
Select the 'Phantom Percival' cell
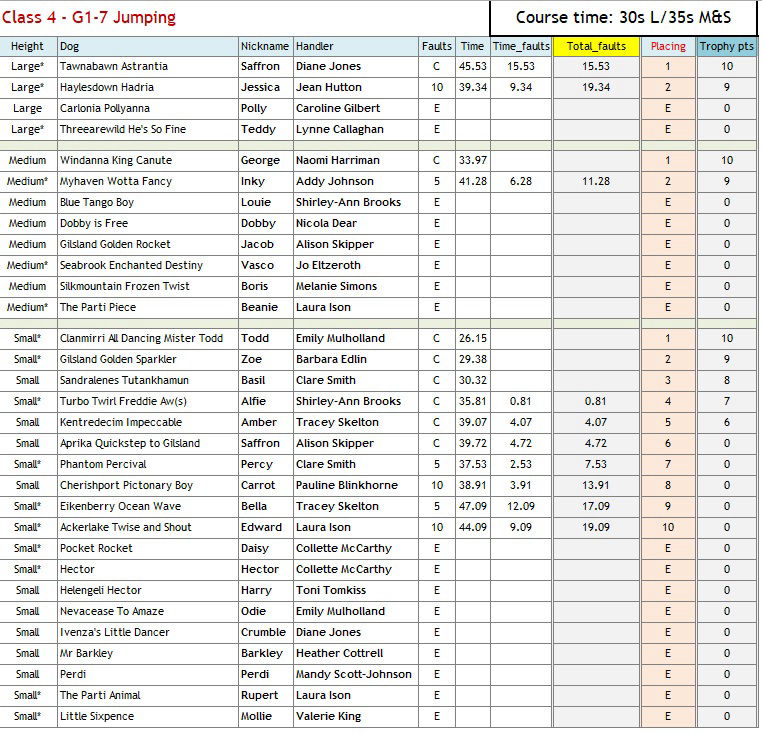pyautogui.click(x=148, y=464)
